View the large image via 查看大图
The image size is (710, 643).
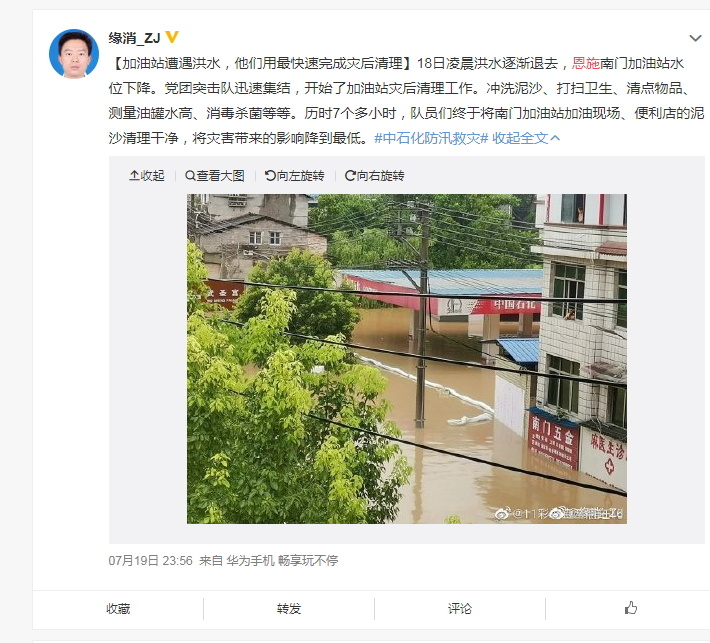pos(215,176)
